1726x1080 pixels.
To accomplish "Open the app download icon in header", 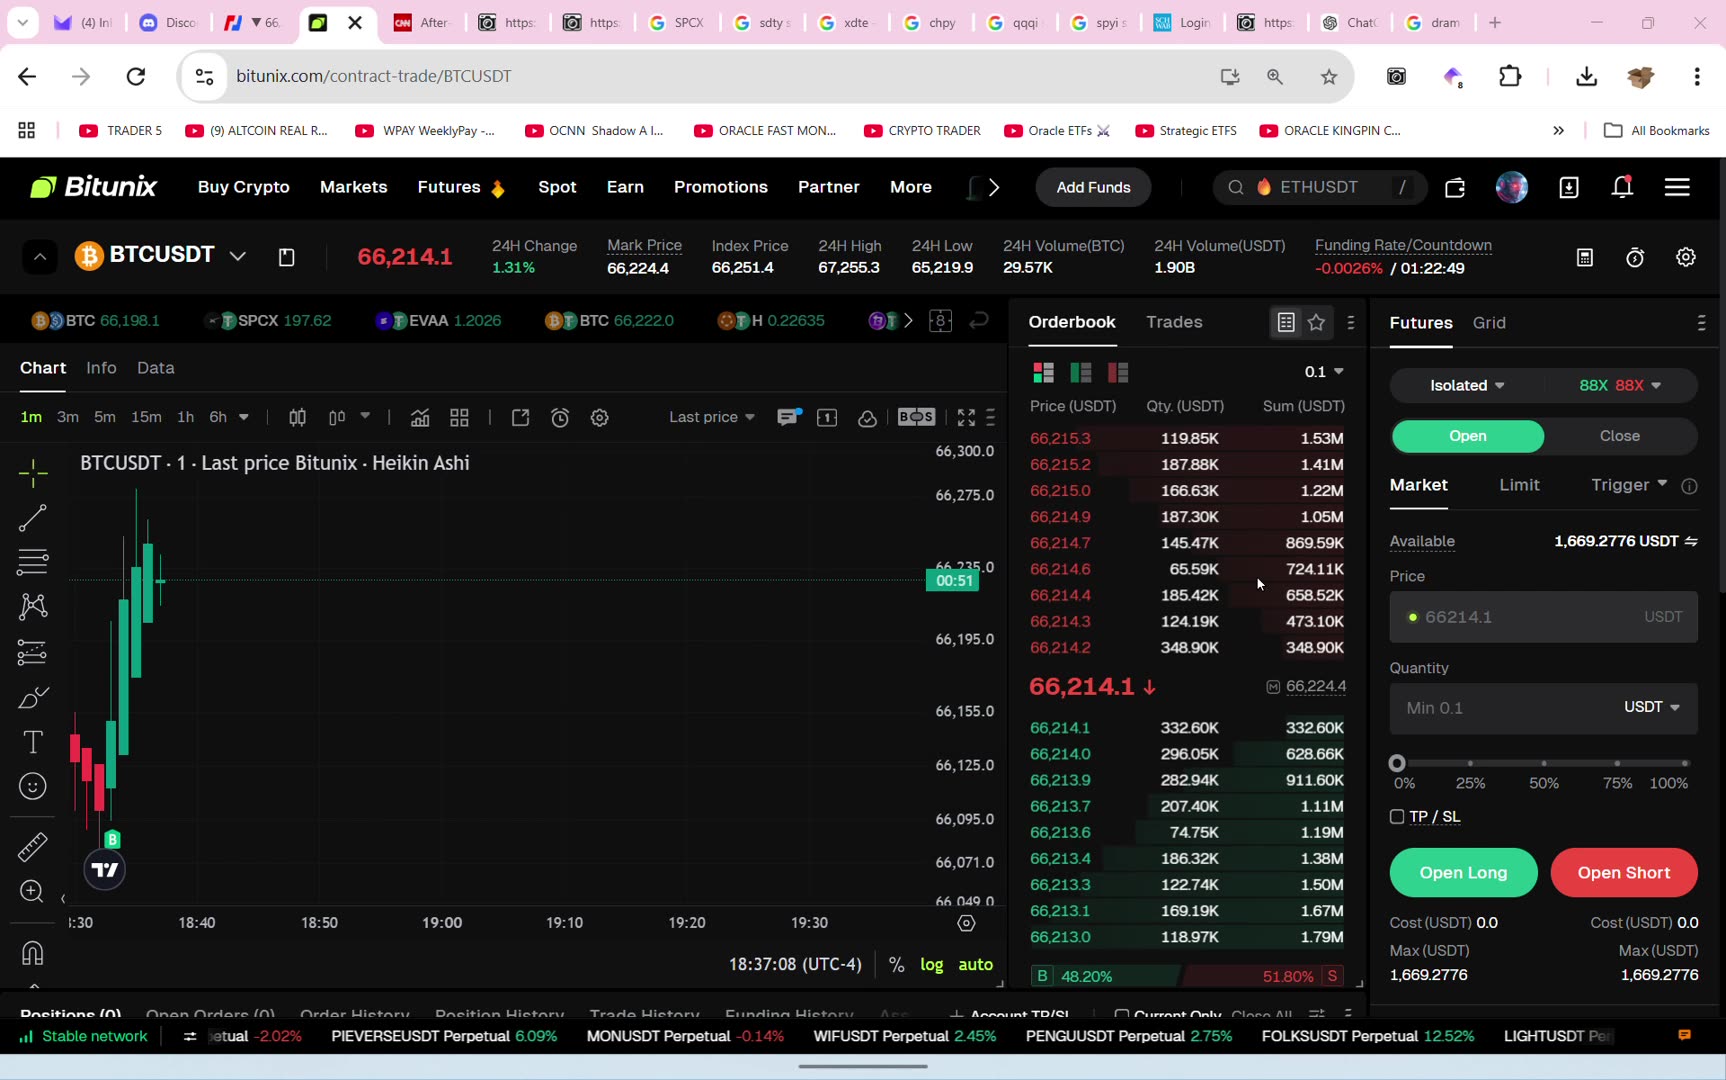I will pos(1569,187).
